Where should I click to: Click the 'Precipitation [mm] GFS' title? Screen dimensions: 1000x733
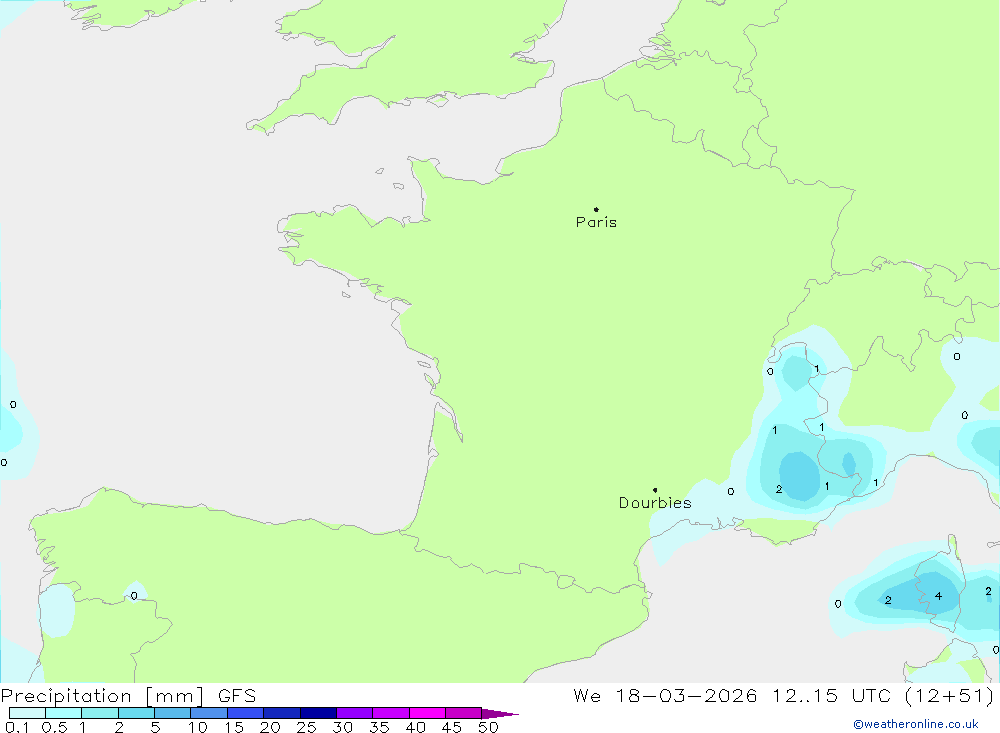click(x=128, y=695)
